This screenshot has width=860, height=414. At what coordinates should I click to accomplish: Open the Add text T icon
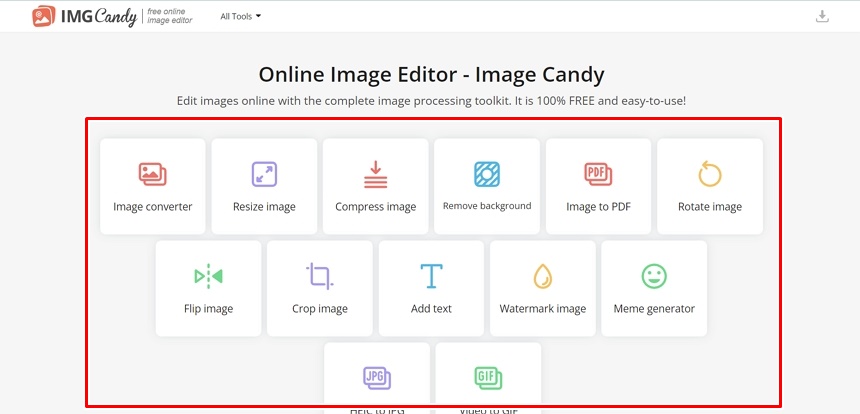click(431, 276)
